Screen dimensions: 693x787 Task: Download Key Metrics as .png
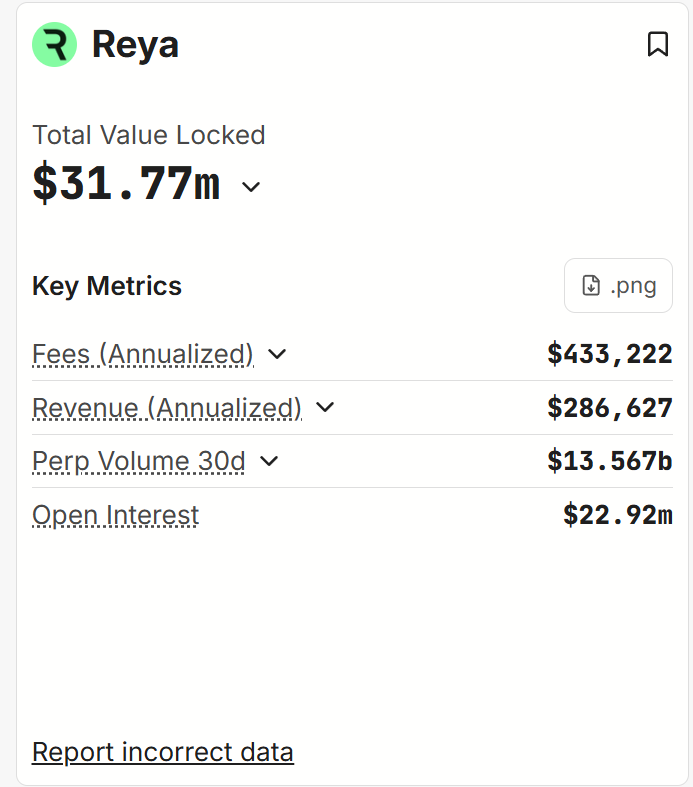(618, 286)
